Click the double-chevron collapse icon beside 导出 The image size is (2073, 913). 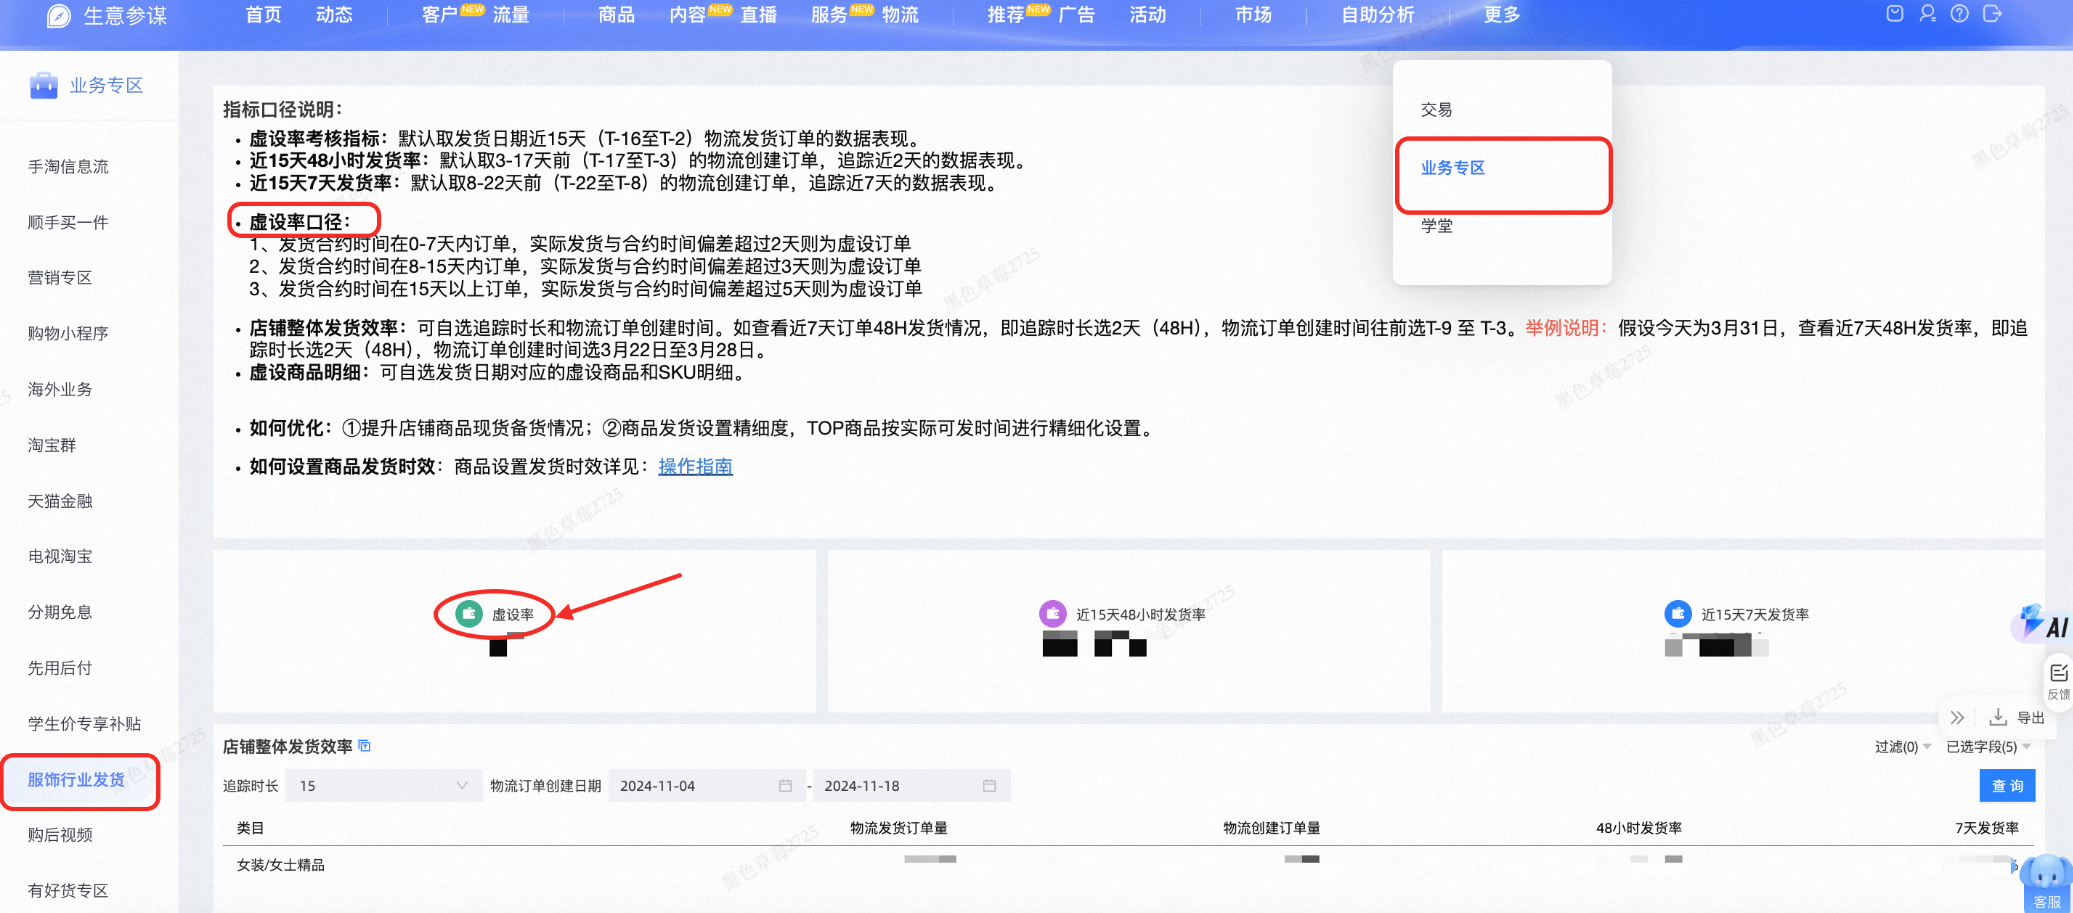coord(1957,717)
